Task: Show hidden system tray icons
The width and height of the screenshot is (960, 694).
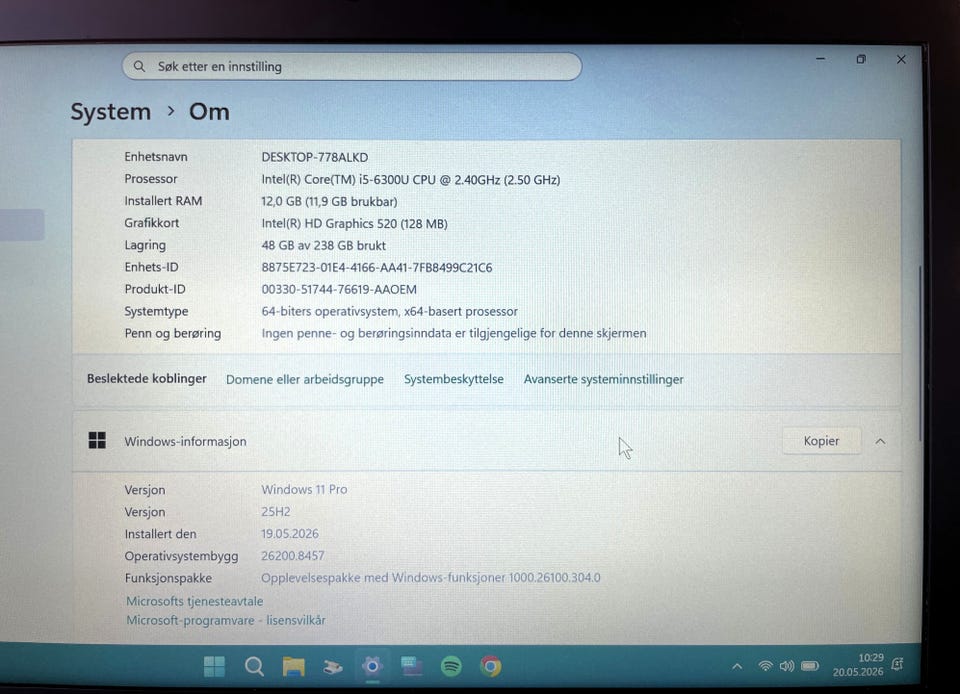Action: [x=737, y=666]
